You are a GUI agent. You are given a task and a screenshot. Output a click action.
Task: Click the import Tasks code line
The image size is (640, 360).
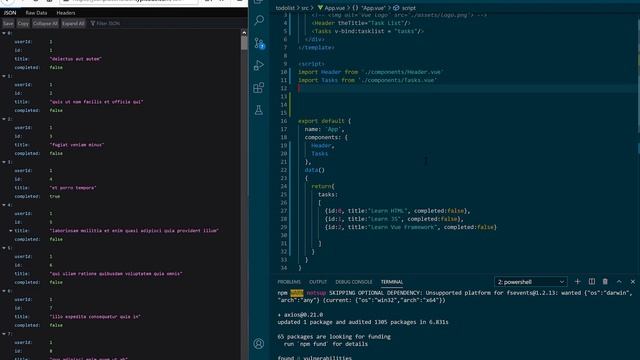pyautogui.click(x=367, y=80)
